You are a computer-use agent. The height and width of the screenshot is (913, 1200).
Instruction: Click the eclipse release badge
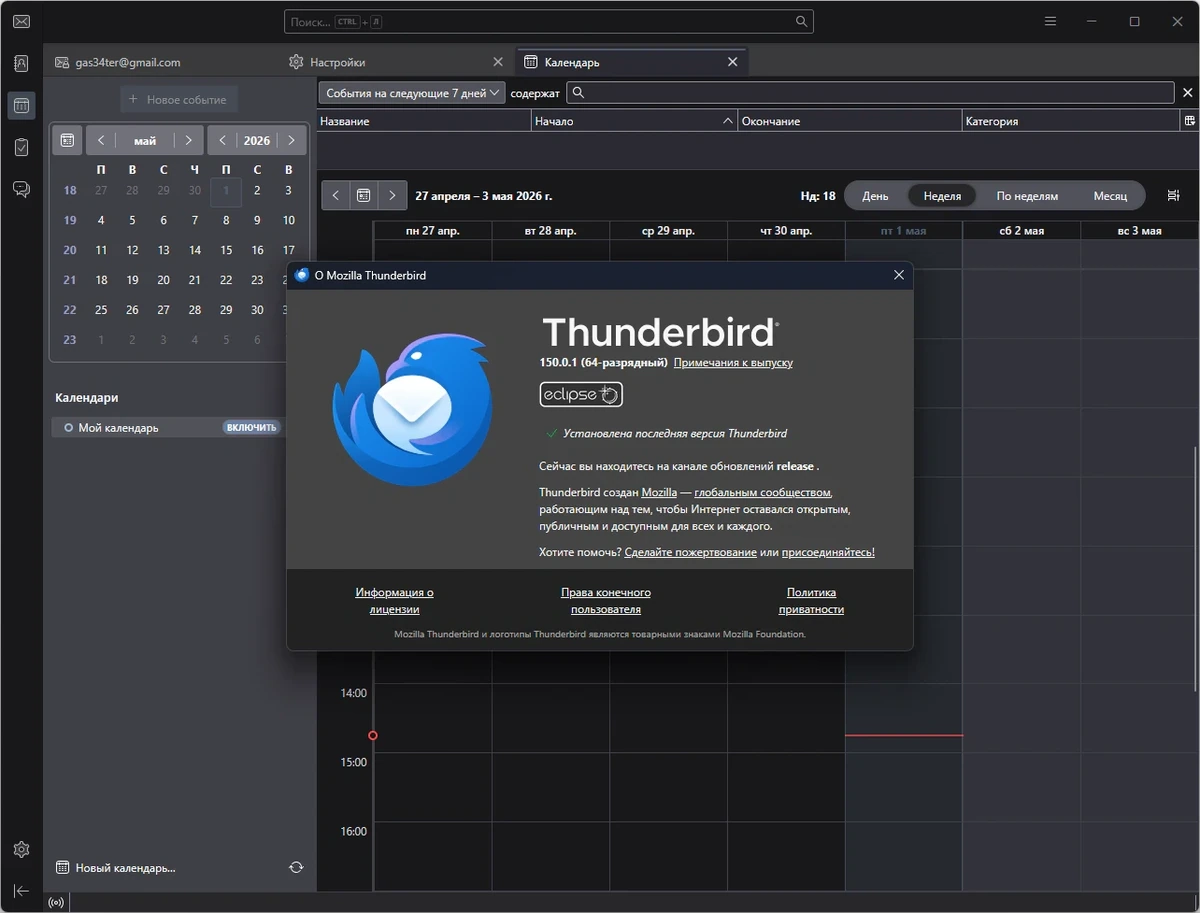581,394
